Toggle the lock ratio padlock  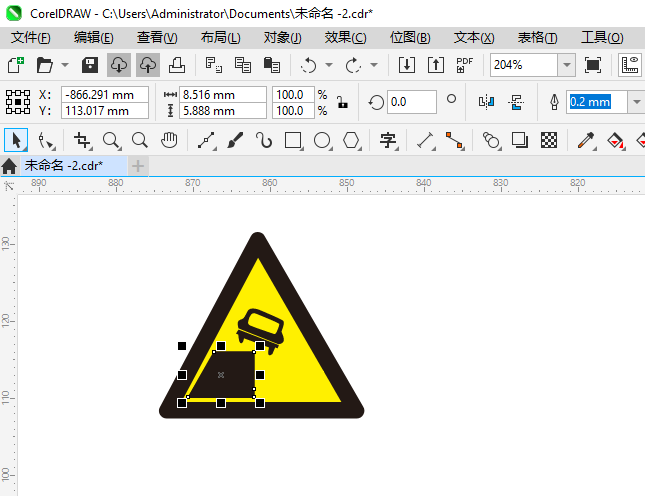pyautogui.click(x=342, y=102)
